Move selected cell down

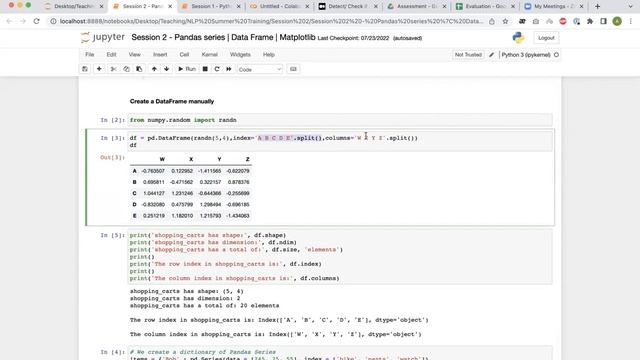pyautogui.click(x=167, y=69)
